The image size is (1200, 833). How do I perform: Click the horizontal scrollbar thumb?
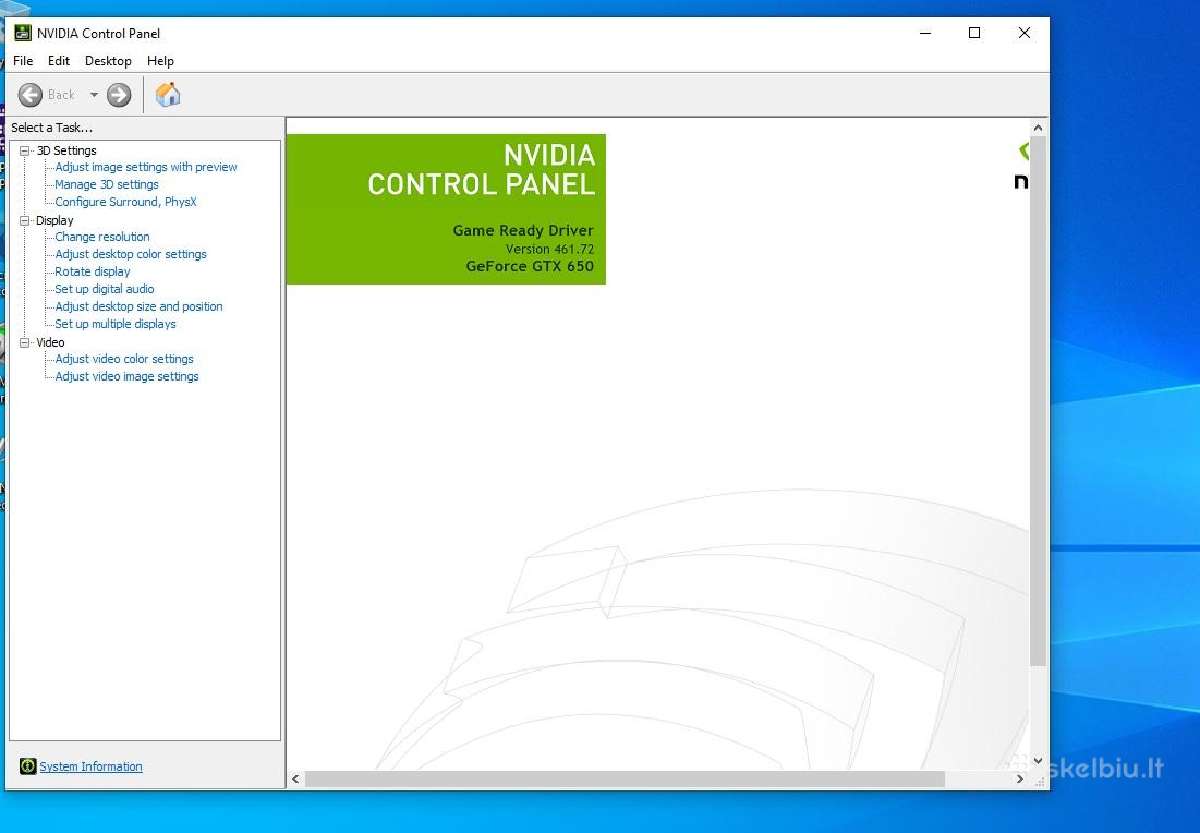625,779
